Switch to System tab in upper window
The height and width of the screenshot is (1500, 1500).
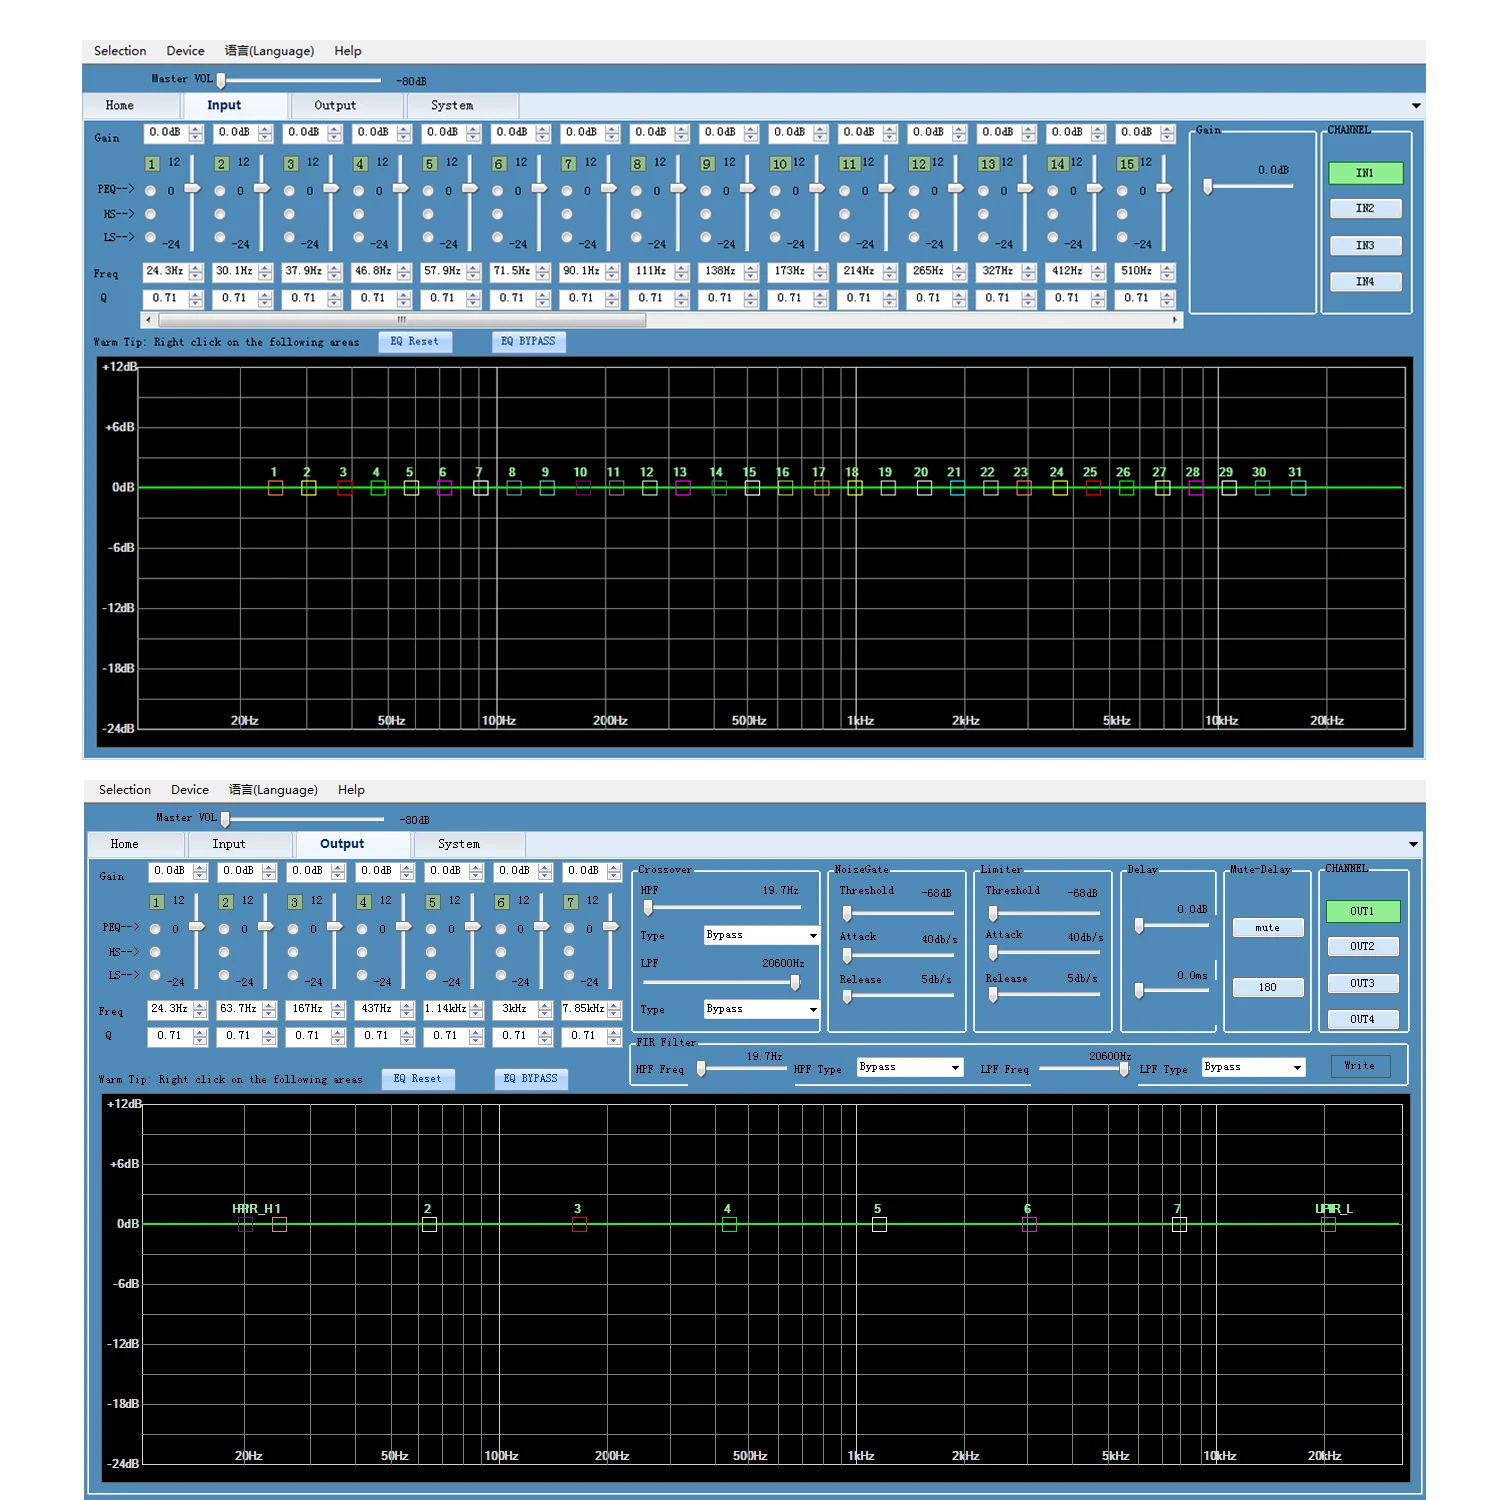462,105
